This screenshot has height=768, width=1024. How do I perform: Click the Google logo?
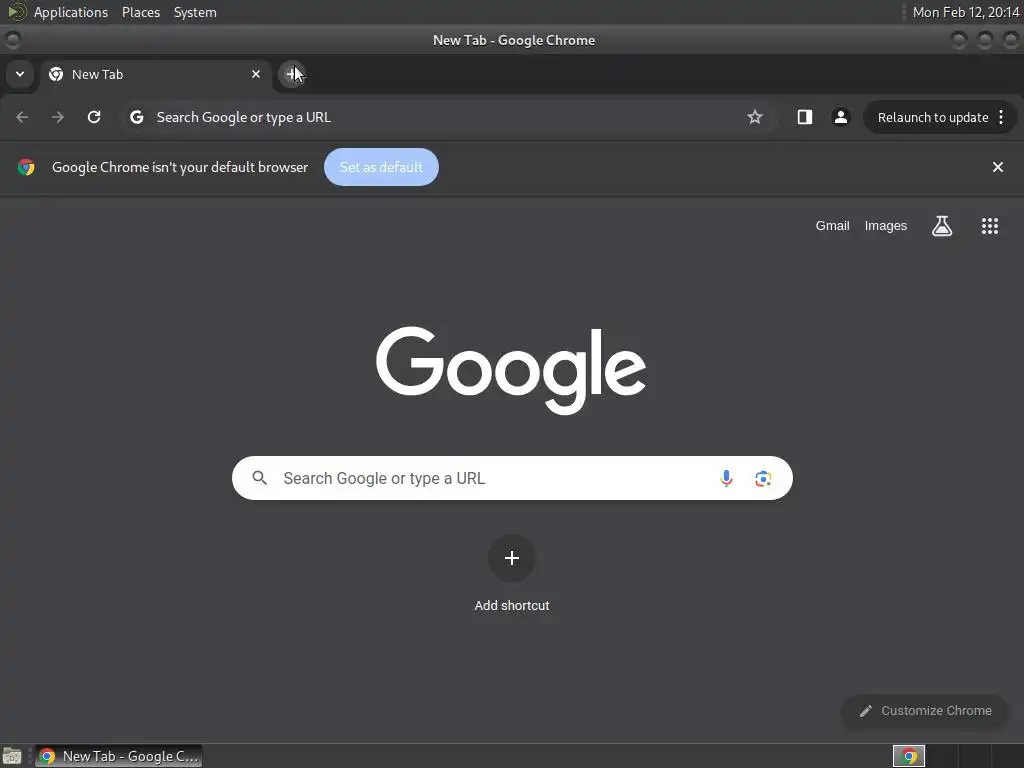coord(511,370)
